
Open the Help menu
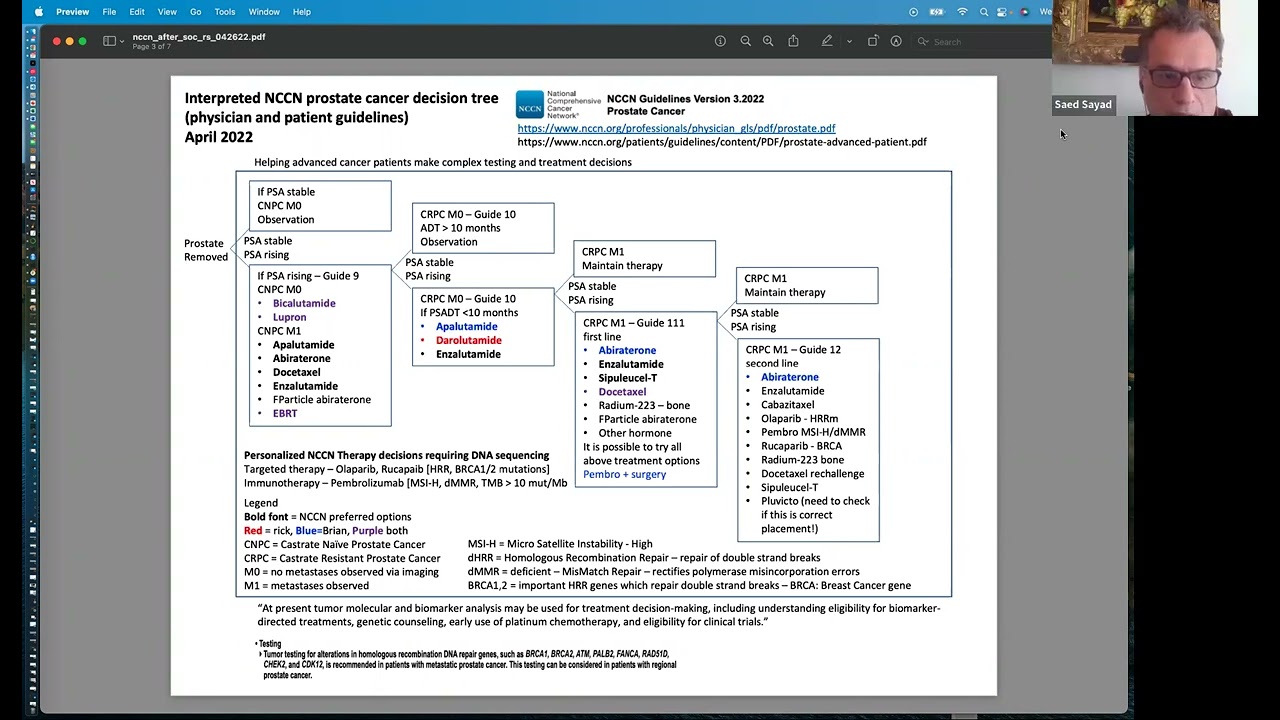301,12
